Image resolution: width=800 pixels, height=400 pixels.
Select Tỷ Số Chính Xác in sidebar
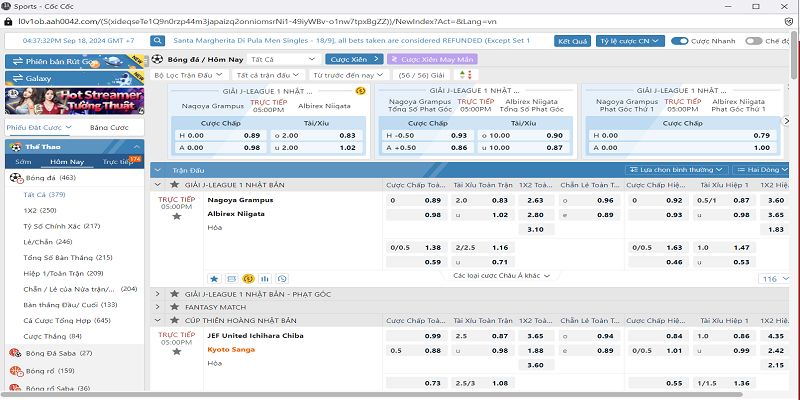click(62, 226)
